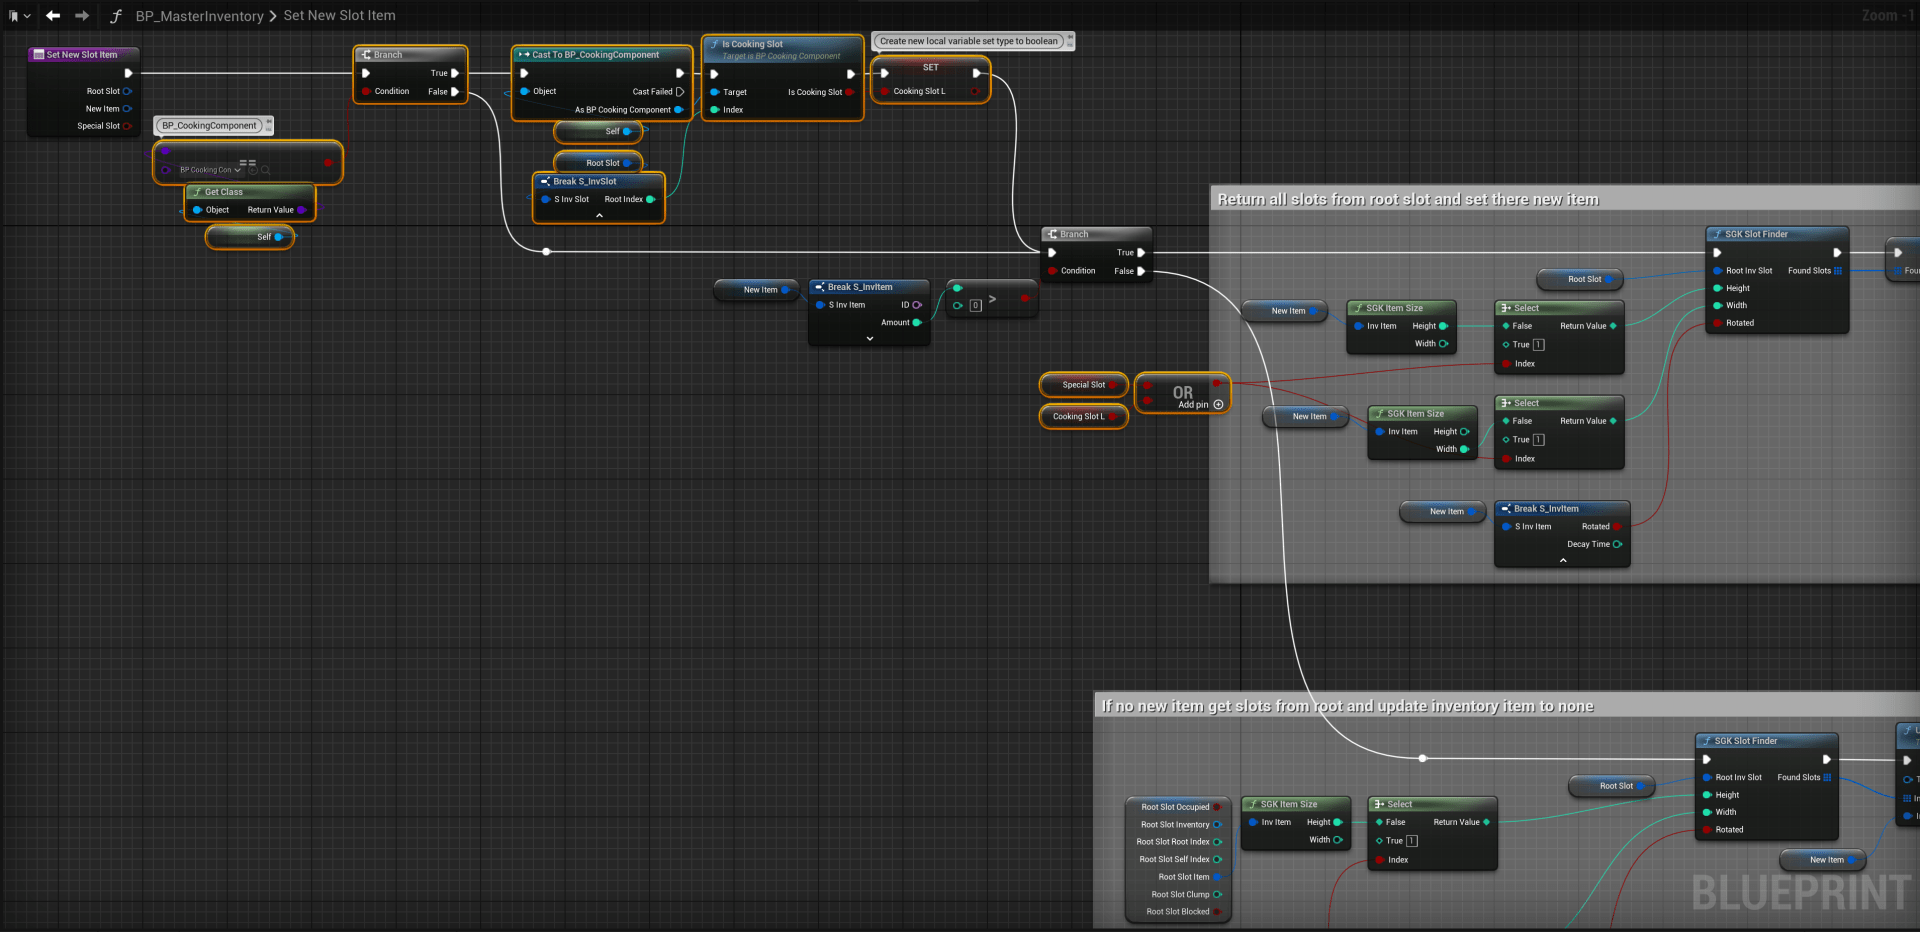Click the value field on the greater-than node
1920x932 pixels.
pyautogui.click(x=975, y=306)
